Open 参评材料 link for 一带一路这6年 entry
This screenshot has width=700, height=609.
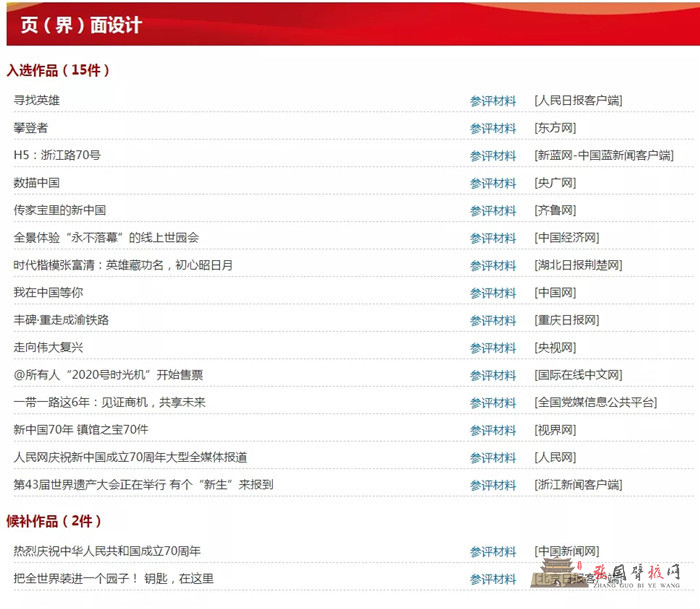click(x=493, y=403)
